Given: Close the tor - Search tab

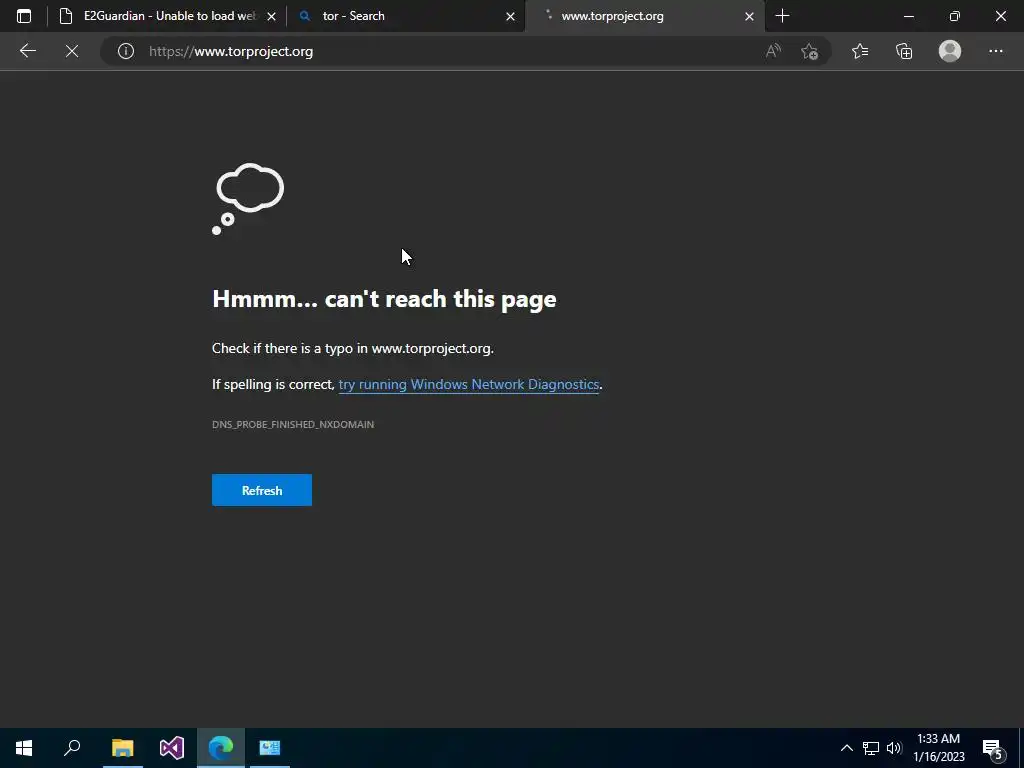Looking at the screenshot, I should click(x=510, y=16).
